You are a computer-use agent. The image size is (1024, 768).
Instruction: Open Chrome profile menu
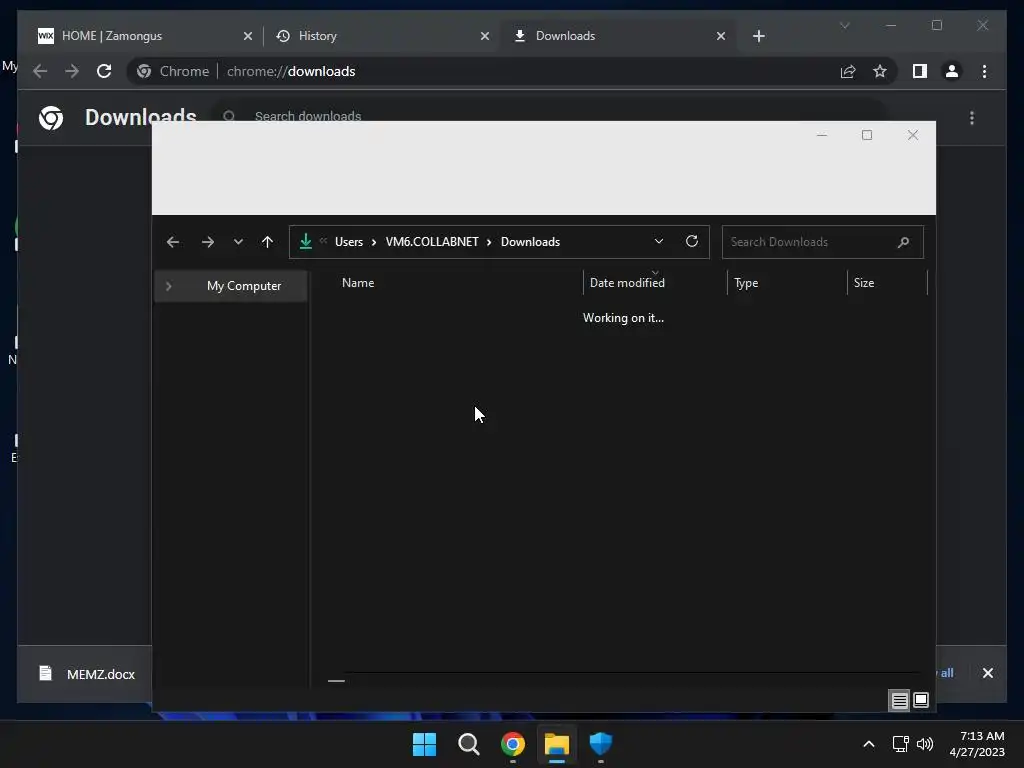(952, 71)
